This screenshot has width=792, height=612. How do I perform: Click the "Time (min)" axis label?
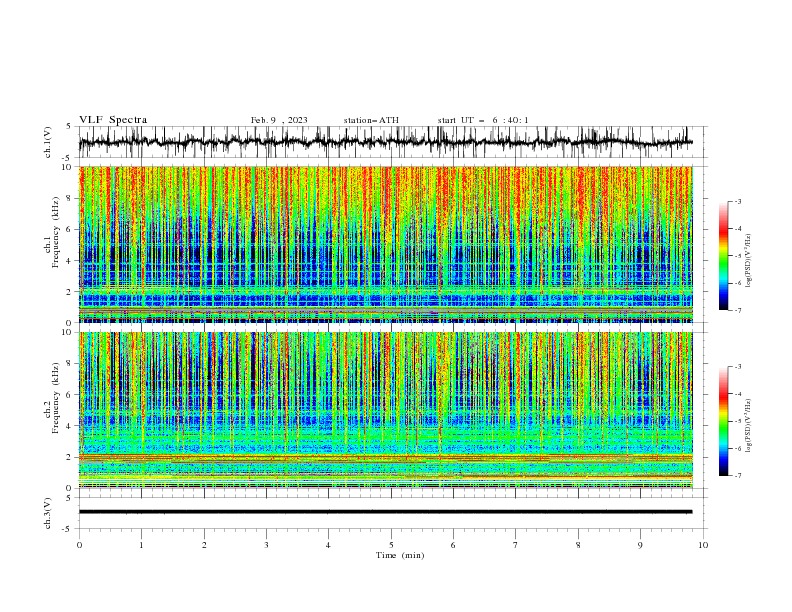[400, 555]
